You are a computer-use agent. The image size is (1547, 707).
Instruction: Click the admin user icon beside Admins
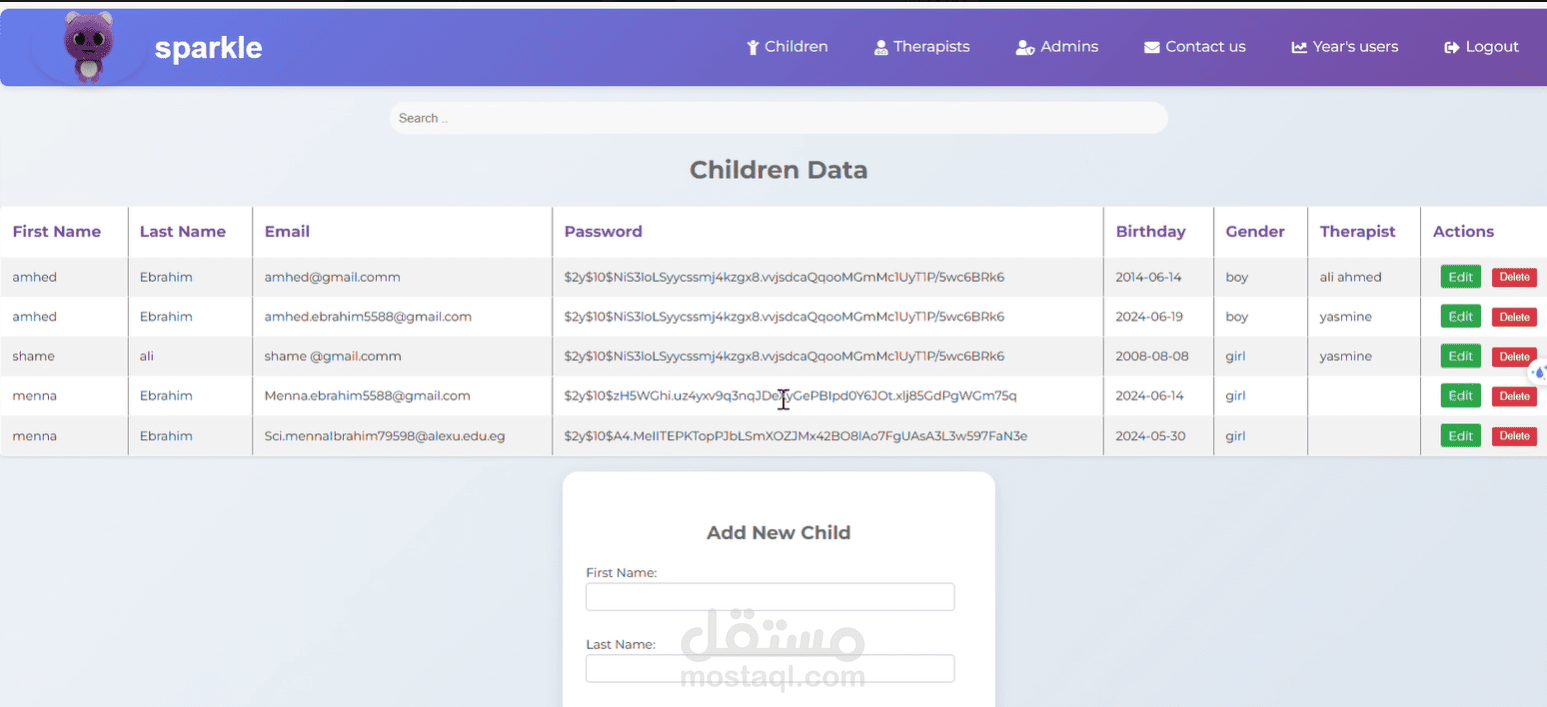(1025, 47)
